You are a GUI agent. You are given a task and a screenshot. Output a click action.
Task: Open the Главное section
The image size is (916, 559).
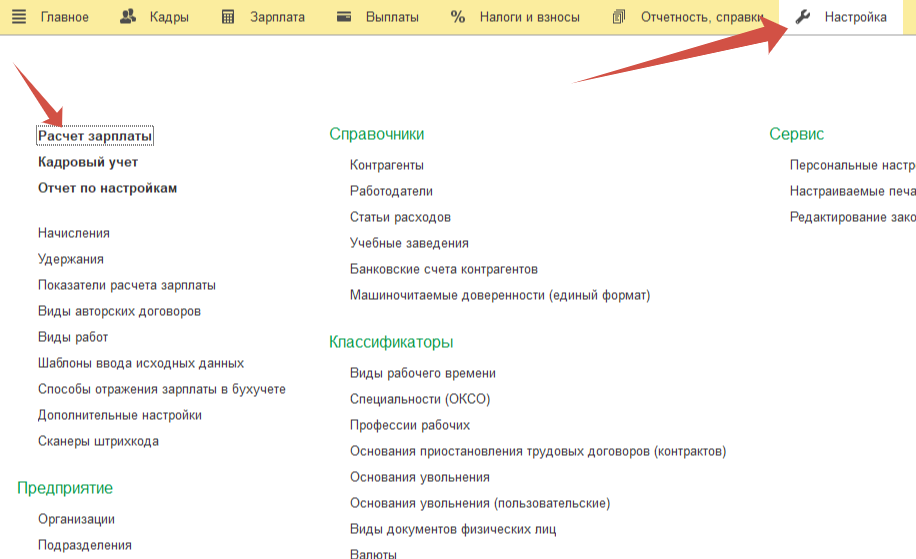[64, 17]
